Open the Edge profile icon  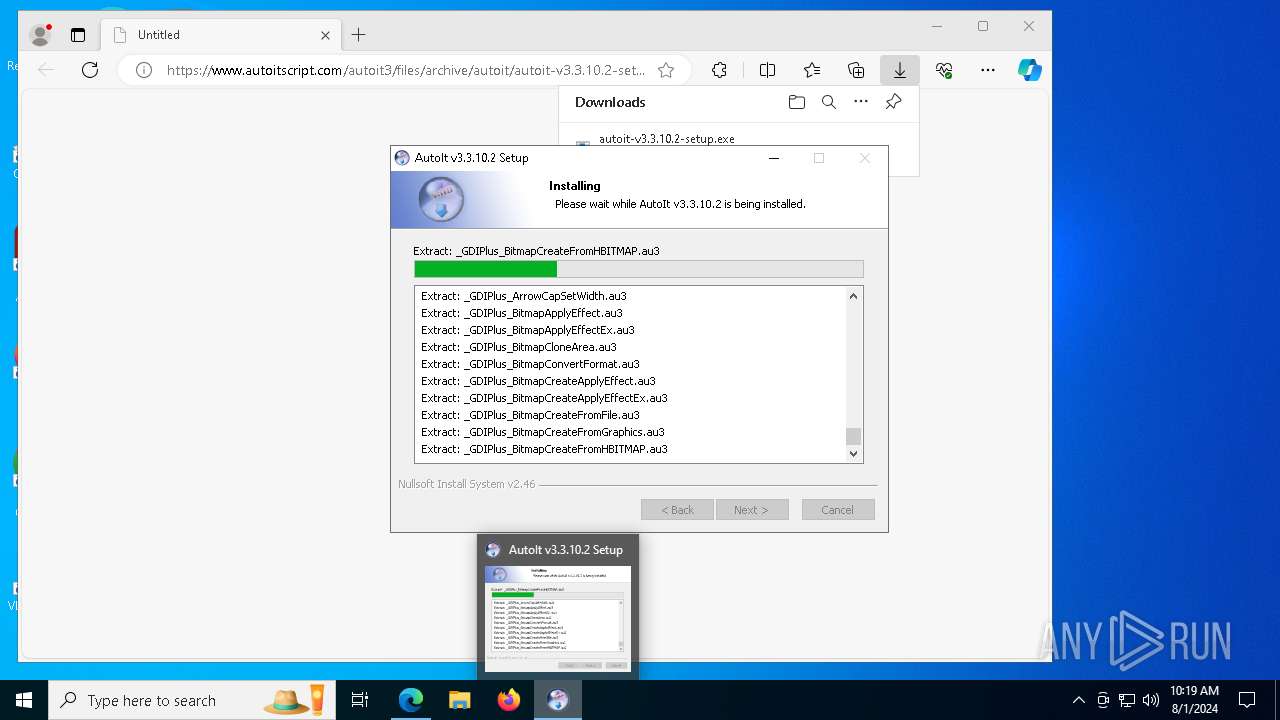pyautogui.click(x=40, y=35)
